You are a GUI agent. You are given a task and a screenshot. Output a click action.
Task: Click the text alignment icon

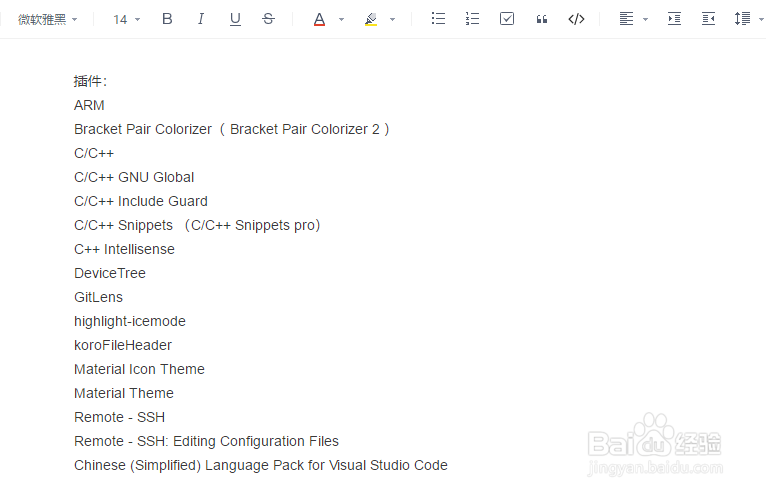pyautogui.click(x=626, y=19)
